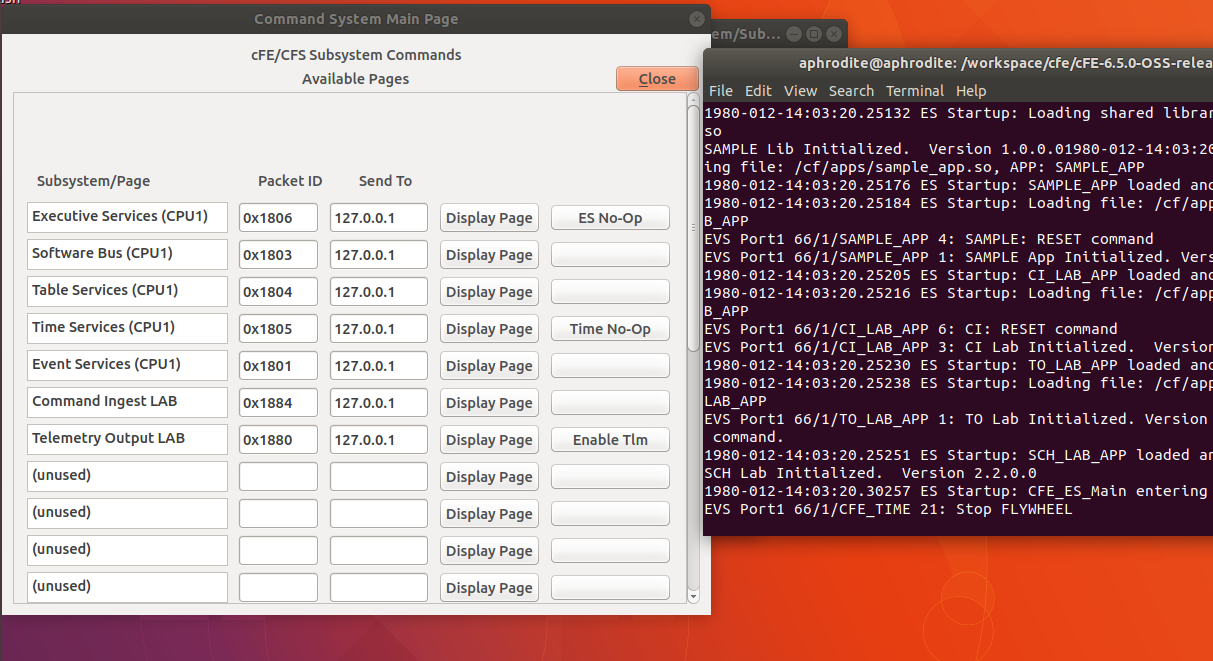Image resolution: width=1213 pixels, height=661 pixels.
Task: Select the Search menu in terminal
Action: point(851,91)
